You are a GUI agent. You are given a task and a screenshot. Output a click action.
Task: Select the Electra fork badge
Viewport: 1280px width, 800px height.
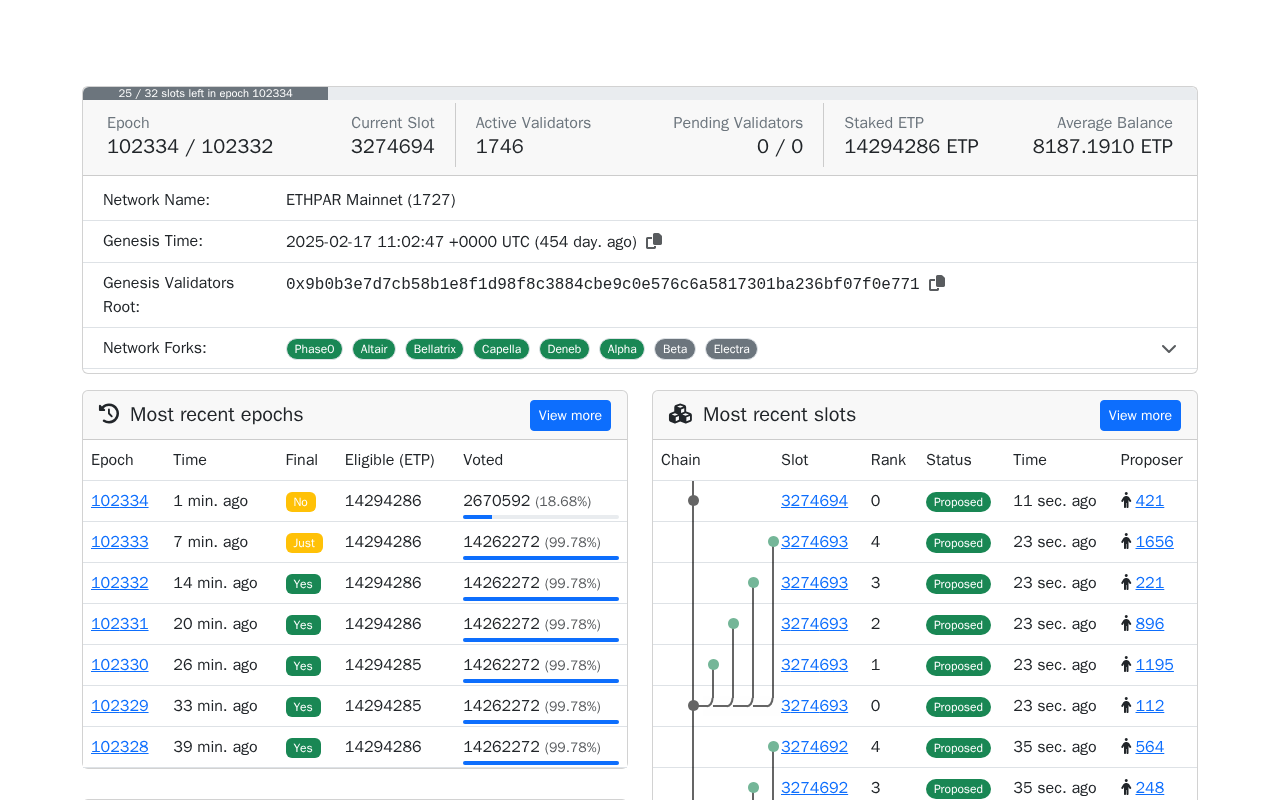(732, 349)
